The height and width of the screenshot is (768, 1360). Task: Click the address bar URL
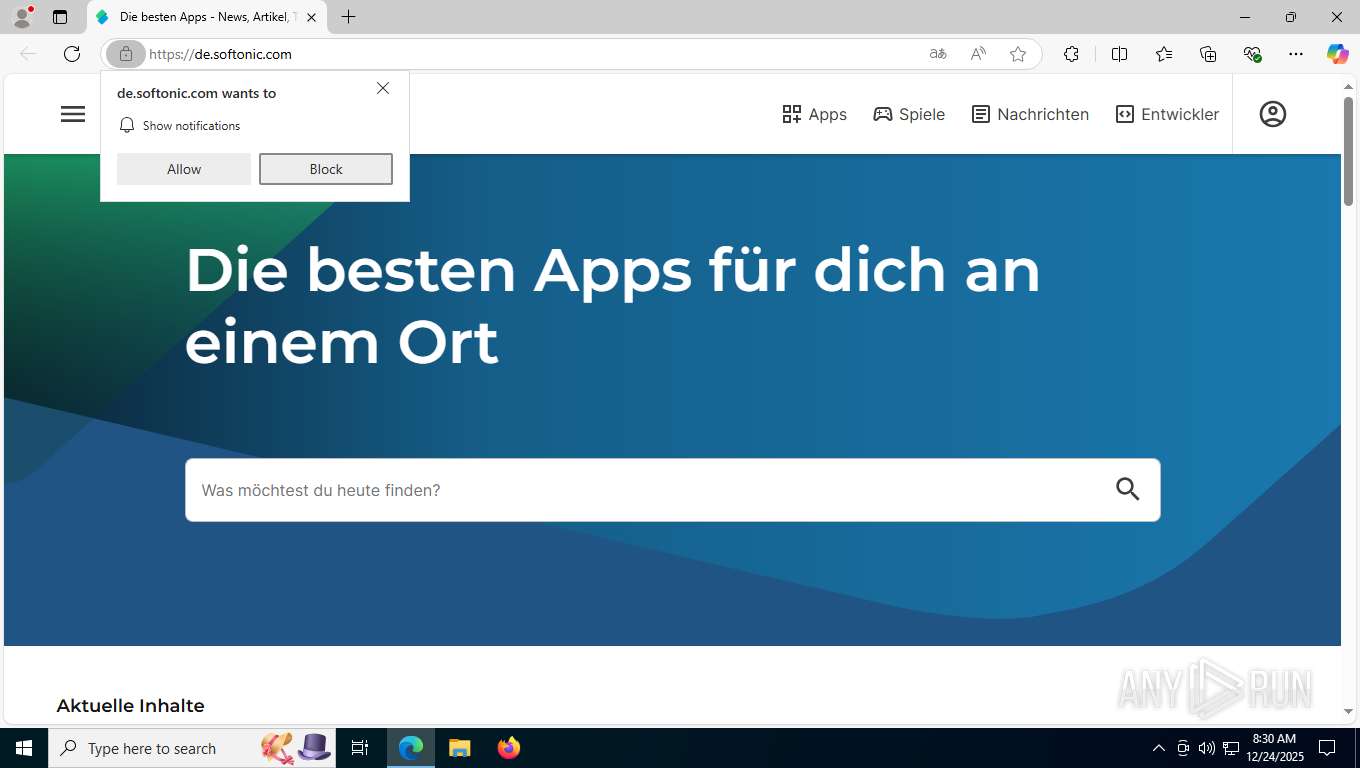[221, 54]
